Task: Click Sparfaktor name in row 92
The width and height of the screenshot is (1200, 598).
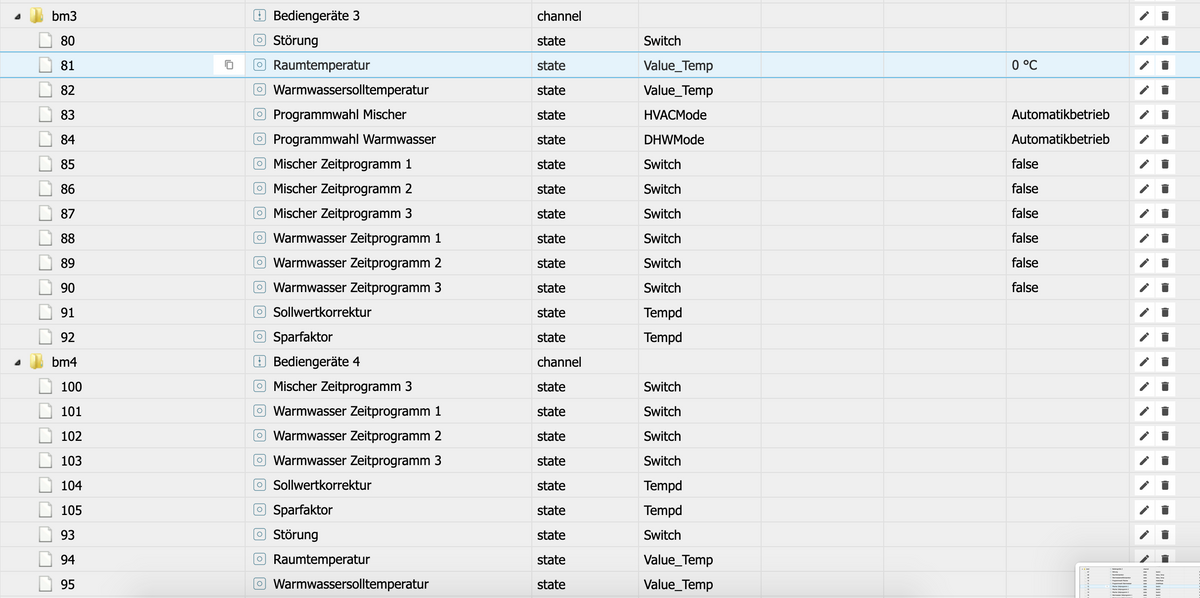Action: pos(303,337)
